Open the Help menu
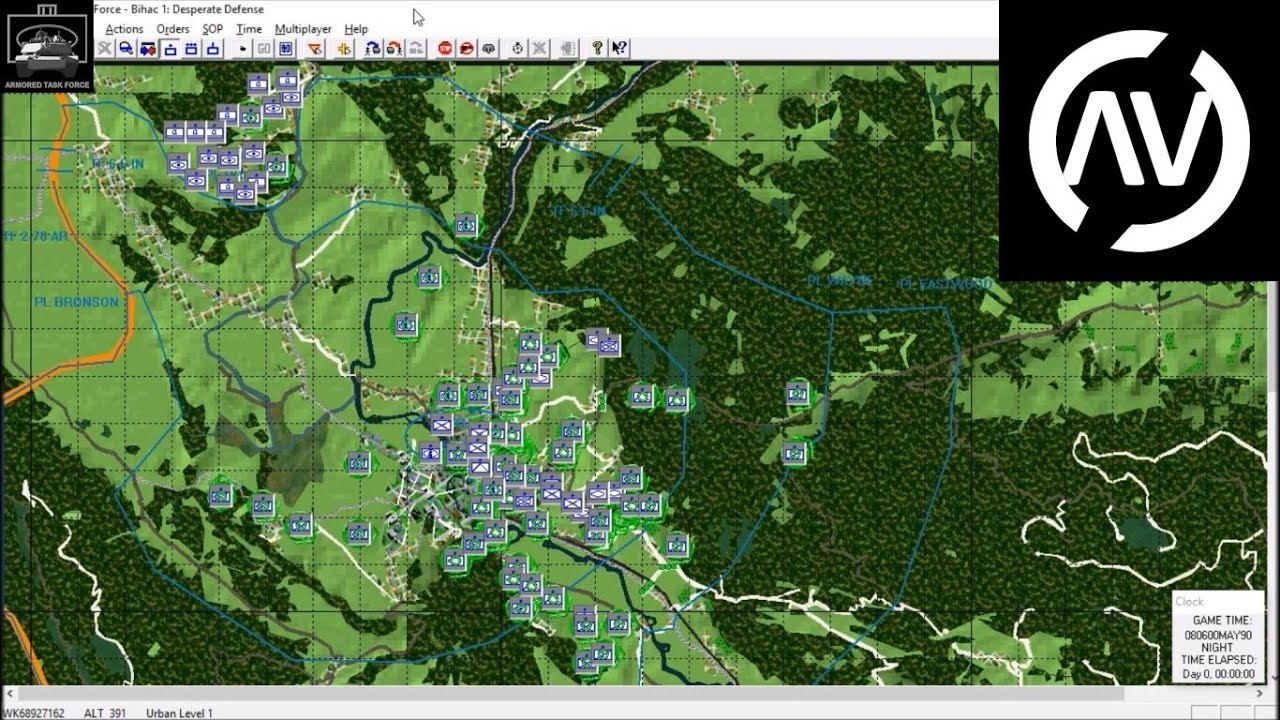The width and height of the screenshot is (1280, 720). pos(356,29)
